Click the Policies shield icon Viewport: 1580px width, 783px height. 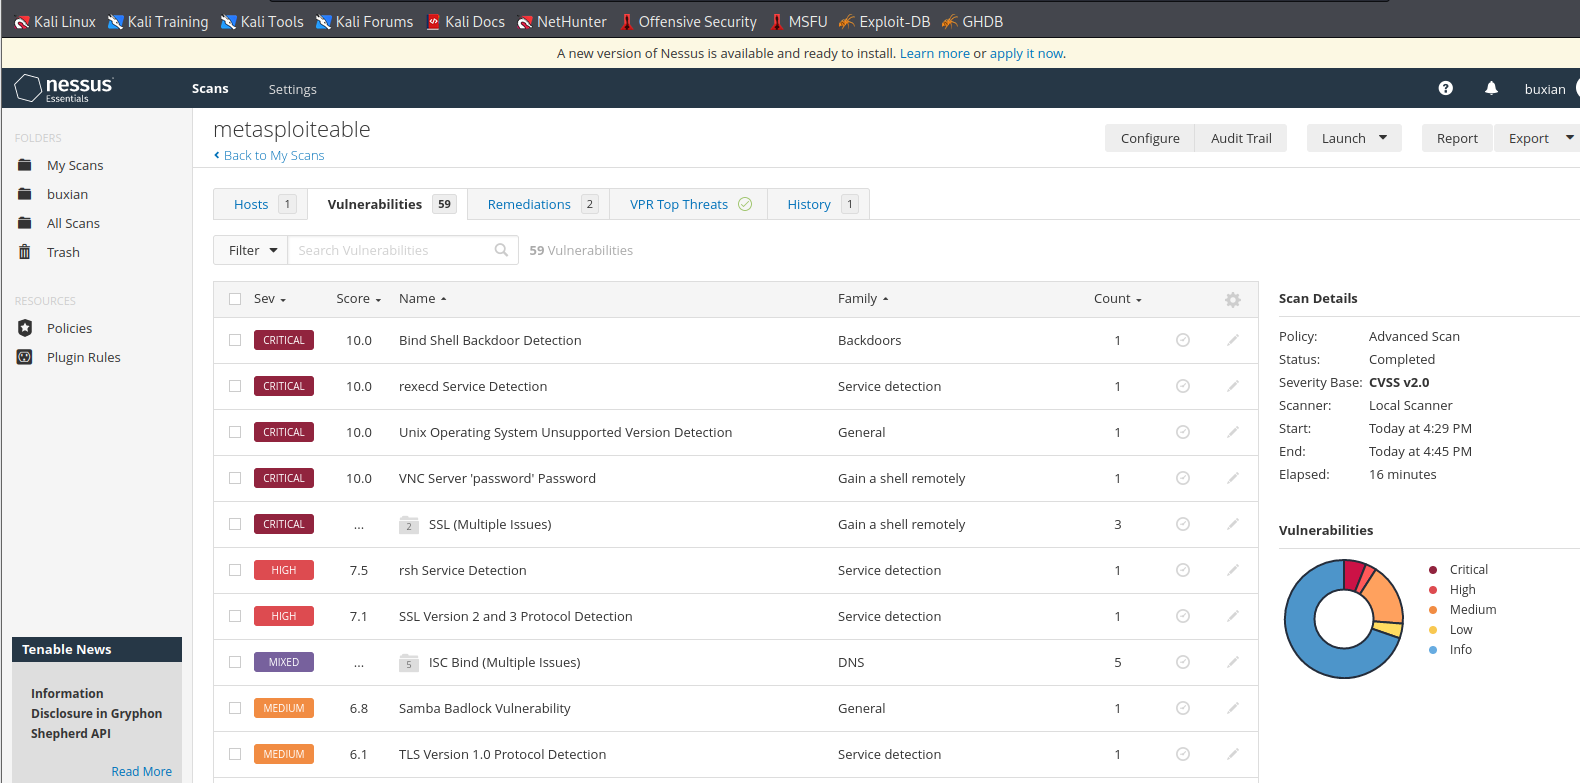pos(25,328)
